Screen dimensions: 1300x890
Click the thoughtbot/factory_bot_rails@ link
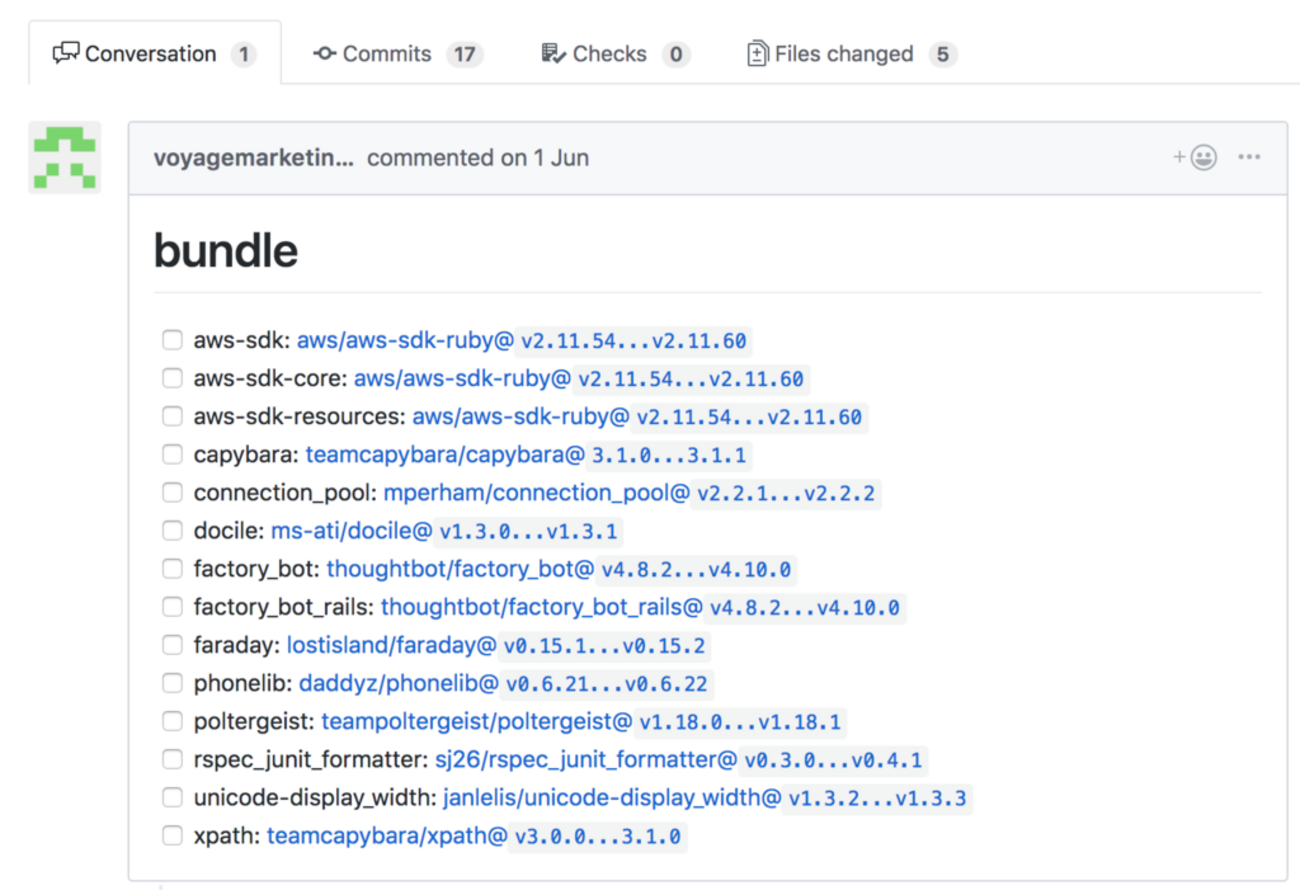point(542,607)
